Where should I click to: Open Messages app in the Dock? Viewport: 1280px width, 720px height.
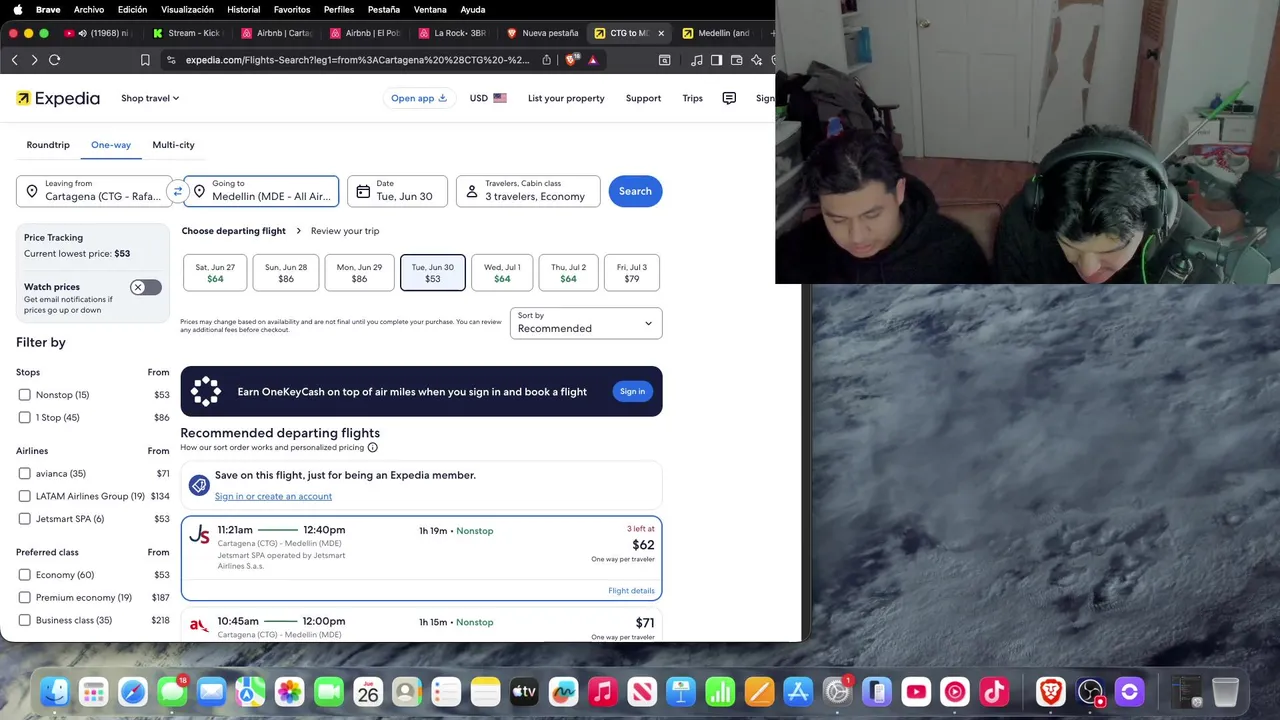(172, 691)
